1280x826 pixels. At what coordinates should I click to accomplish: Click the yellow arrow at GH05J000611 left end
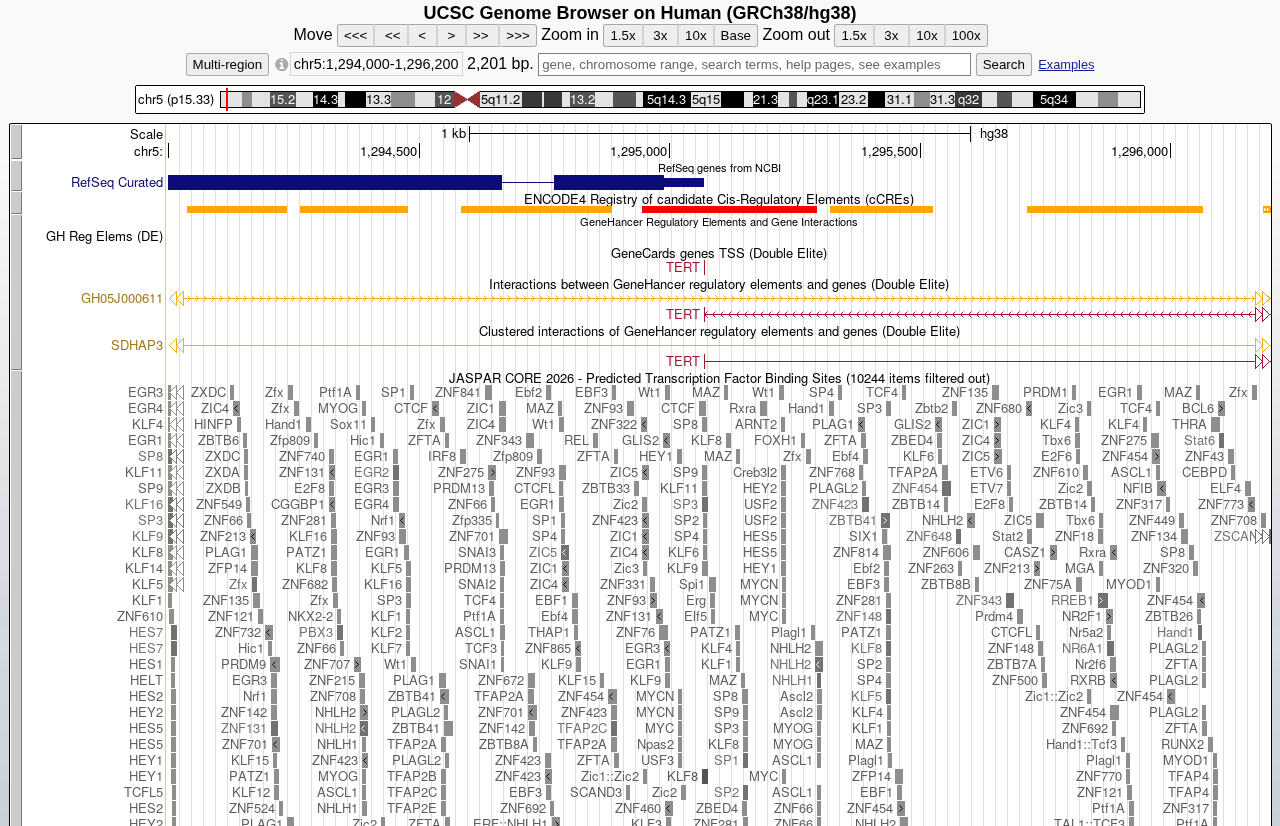pos(177,298)
